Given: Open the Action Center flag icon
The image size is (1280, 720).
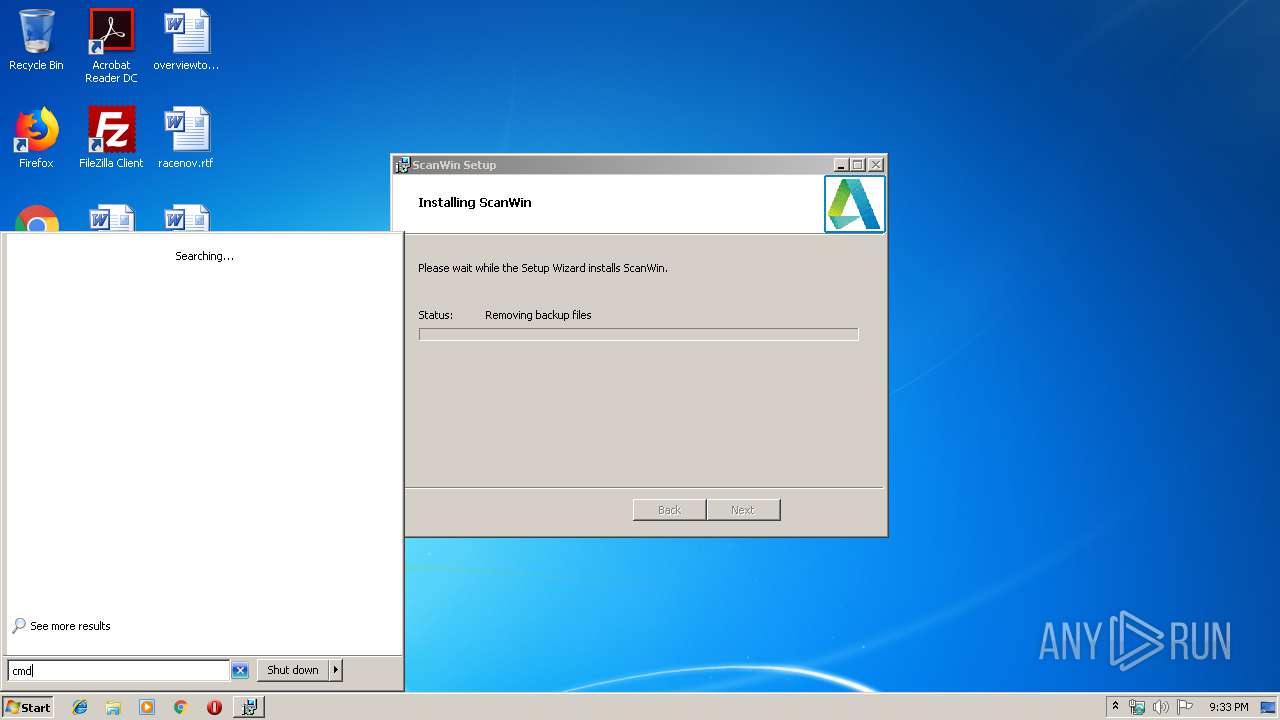Looking at the screenshot, I should click(1184, 707).
